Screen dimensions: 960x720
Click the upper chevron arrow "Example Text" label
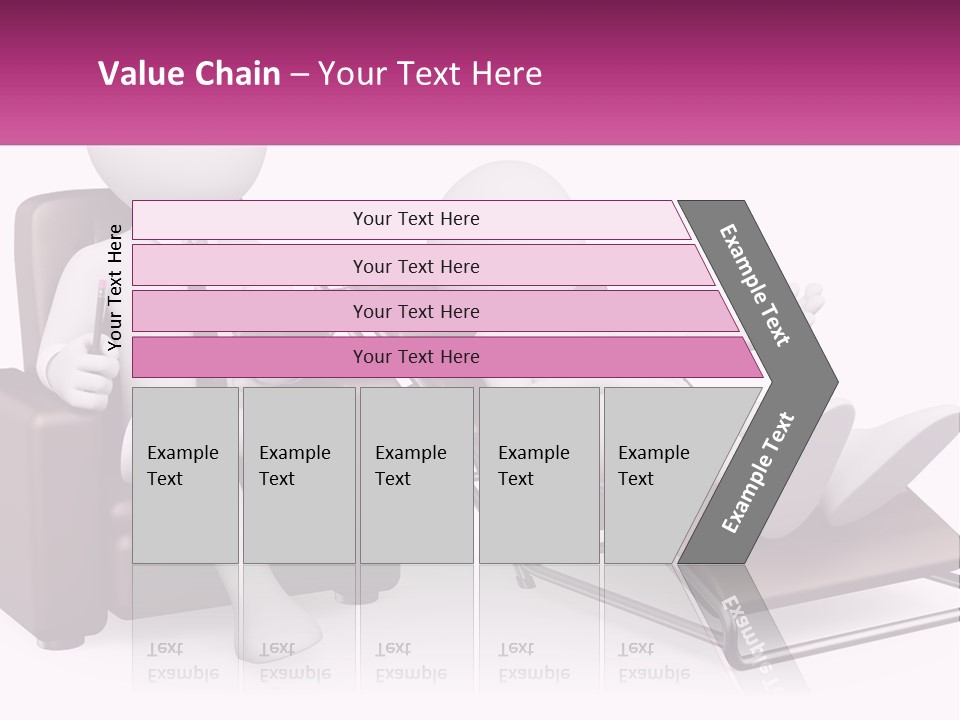(755, 285)
